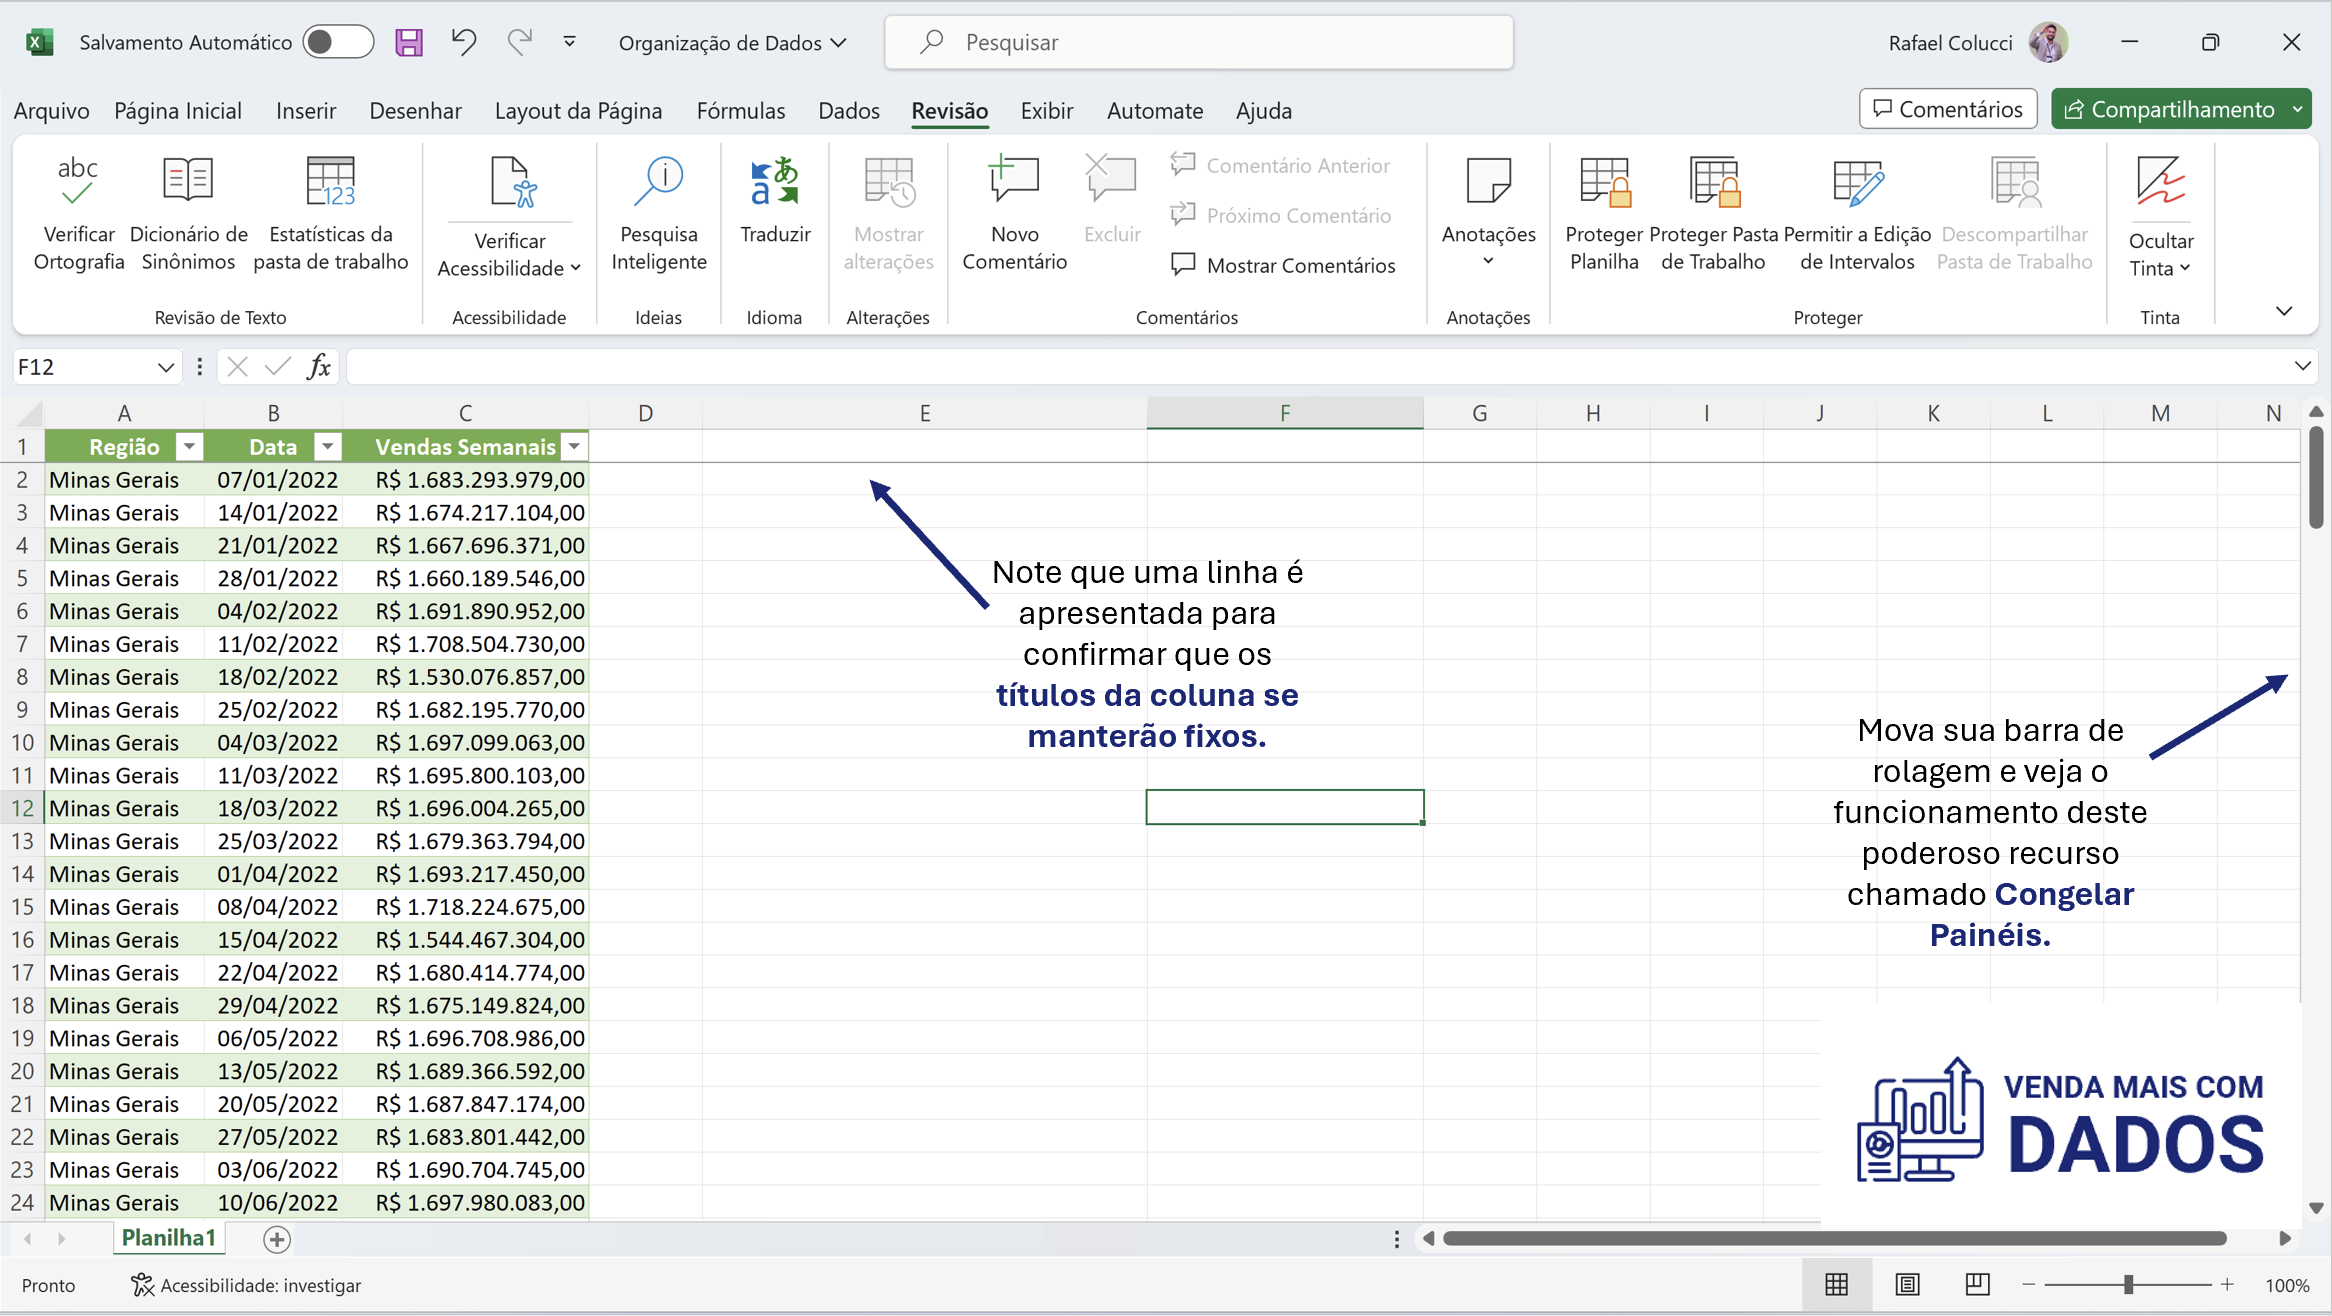
Task: Switch to Page Break Preview view
Action: point(1977,1285)
